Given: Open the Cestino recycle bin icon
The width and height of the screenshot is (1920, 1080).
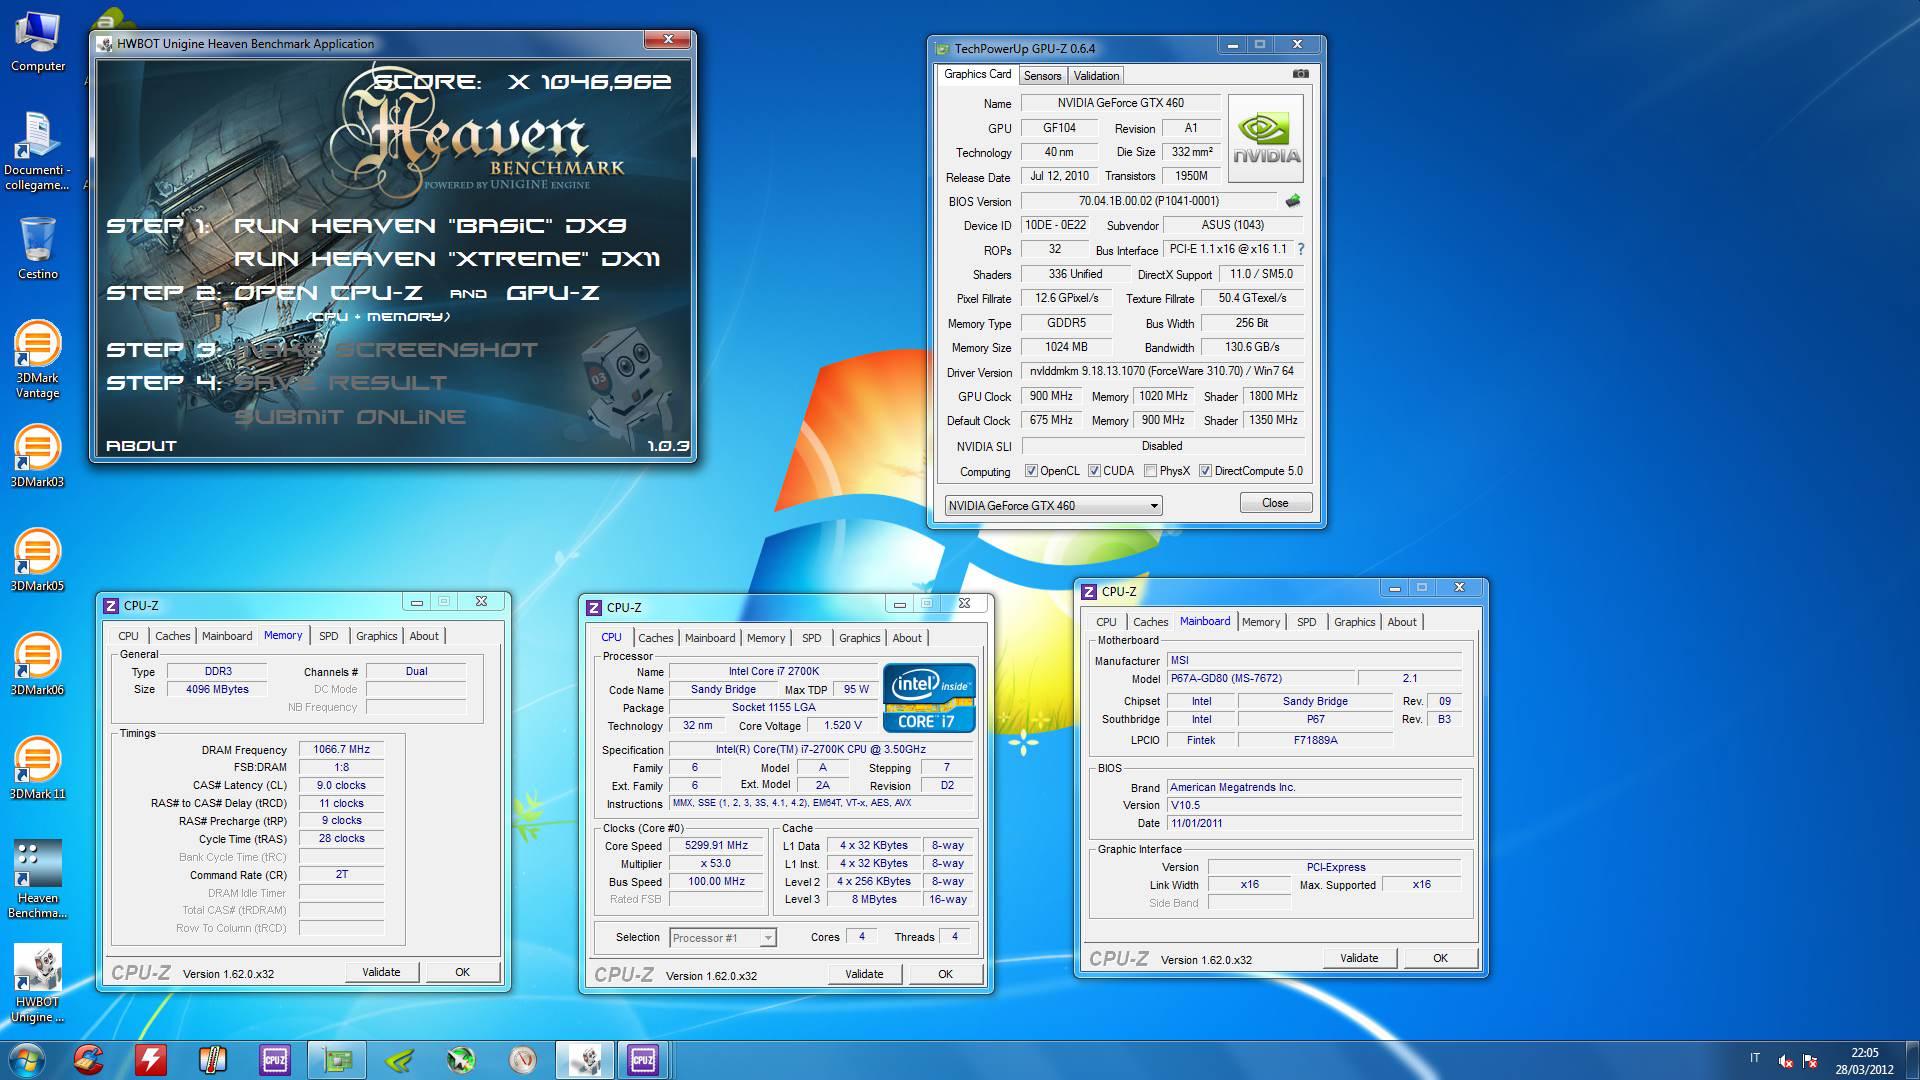Looking at the screenshot, I should pyautogui.click(x=38, y=248).
